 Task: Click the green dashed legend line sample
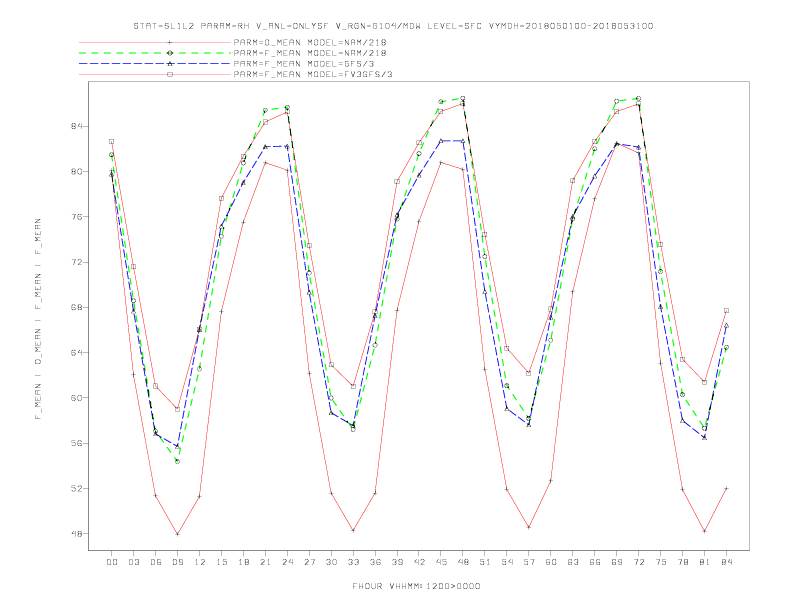[155, 53]
